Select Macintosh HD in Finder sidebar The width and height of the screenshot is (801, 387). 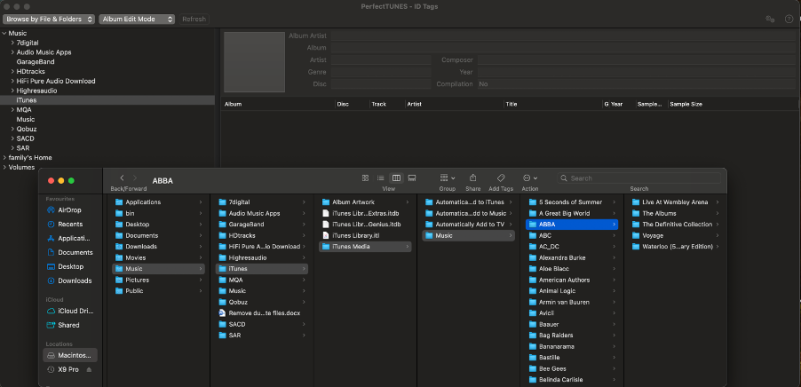tap(70, 355)
